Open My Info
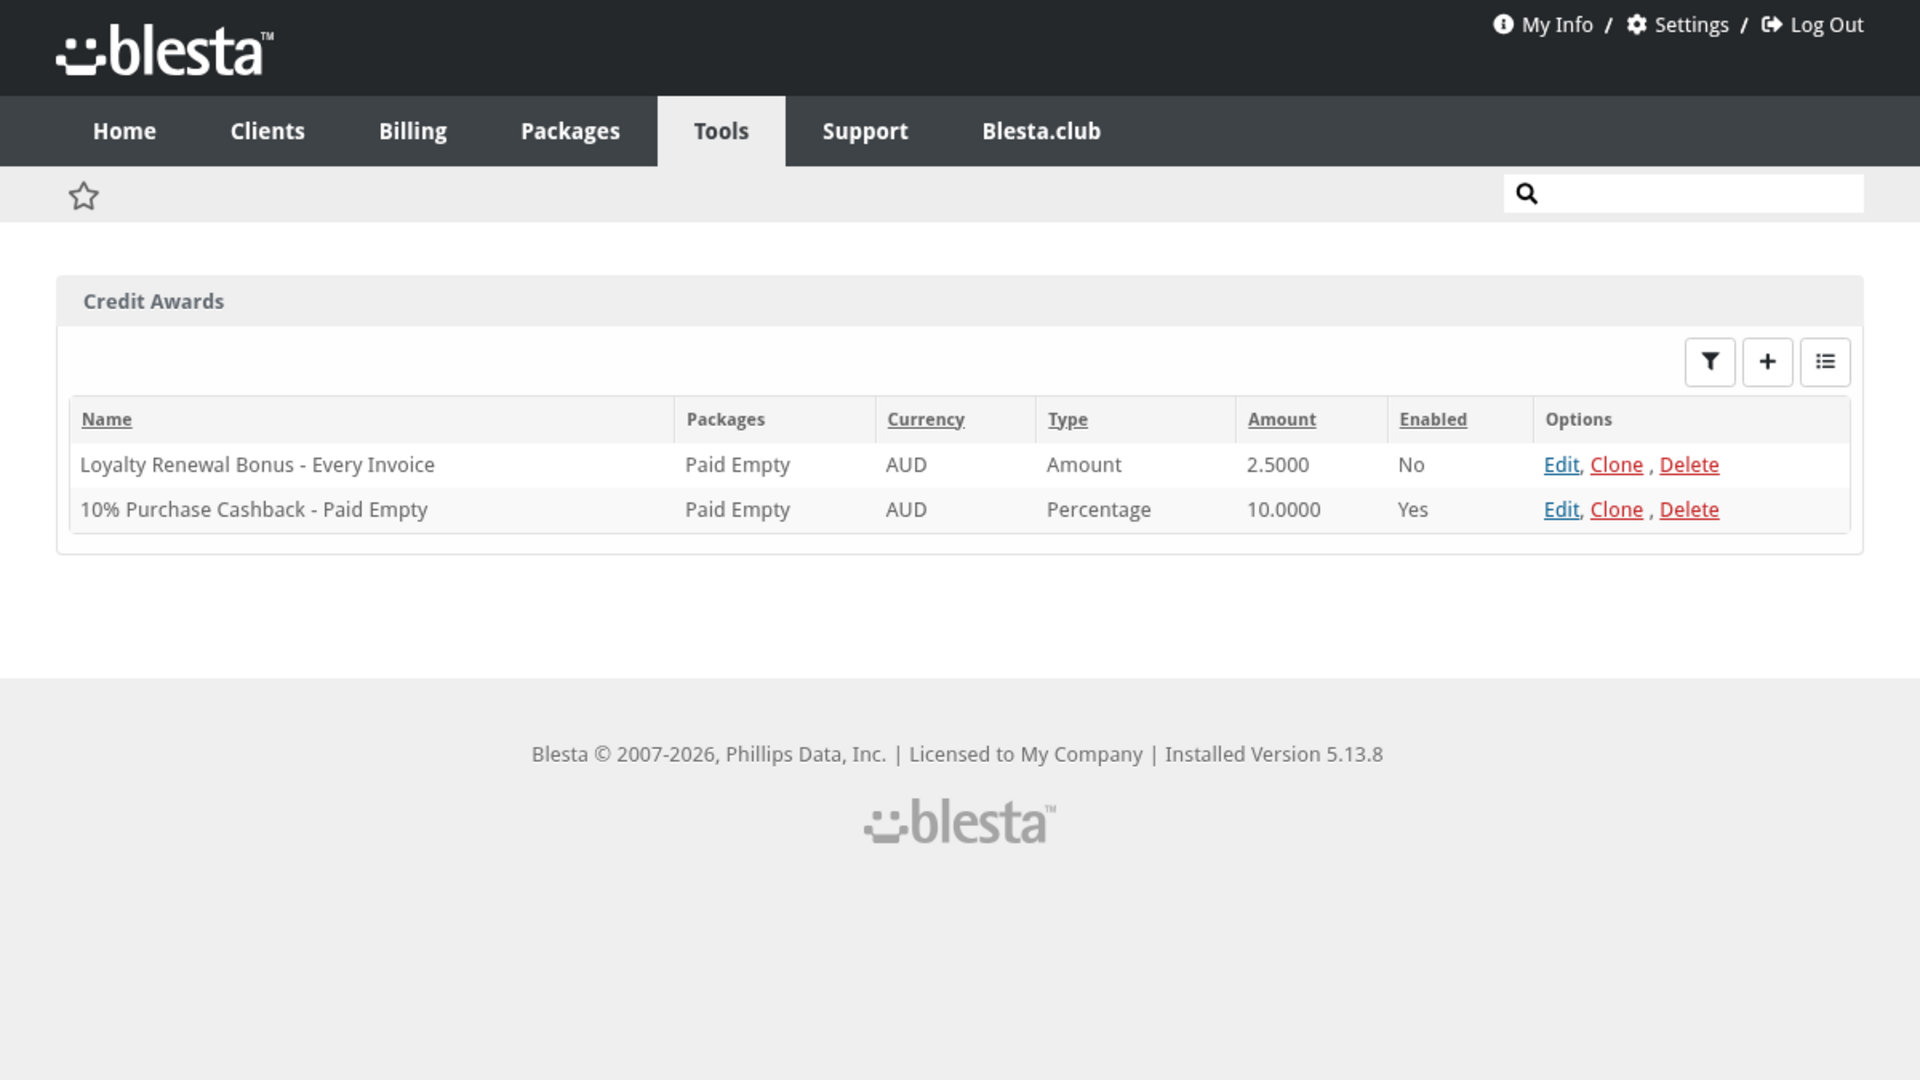This screenshot has height=1080, width=1920. 1543,25
